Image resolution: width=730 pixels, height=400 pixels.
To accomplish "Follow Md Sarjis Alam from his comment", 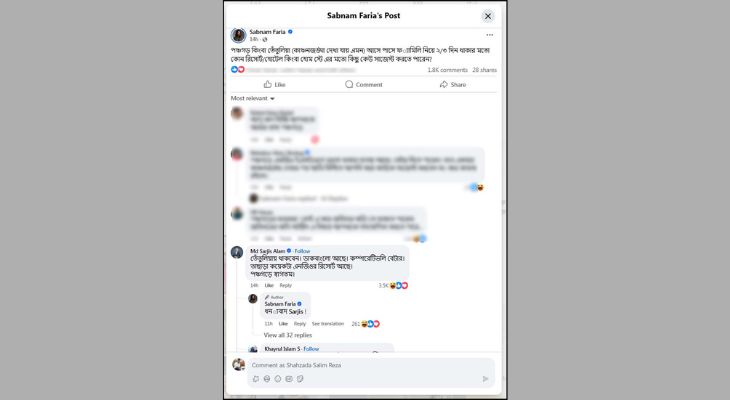I will [302, 251].
